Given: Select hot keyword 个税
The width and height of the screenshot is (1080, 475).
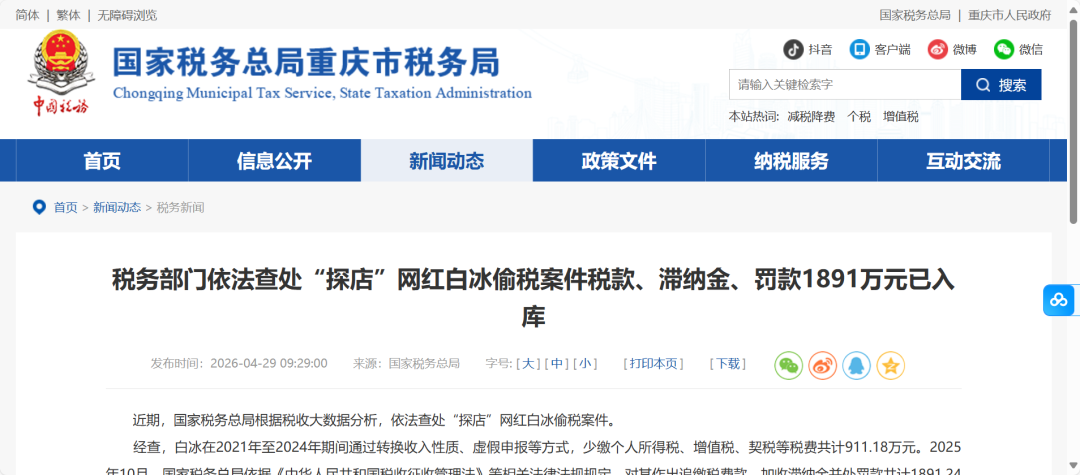Looking at the screenshot, I should pos(859,117).
